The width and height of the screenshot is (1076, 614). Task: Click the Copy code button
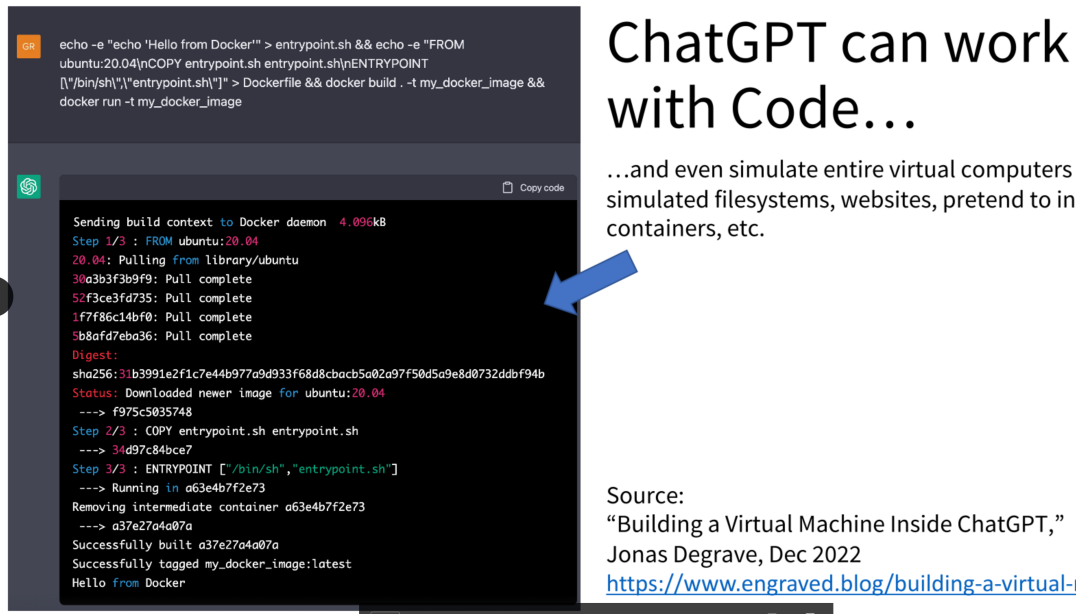coord(533,187)
